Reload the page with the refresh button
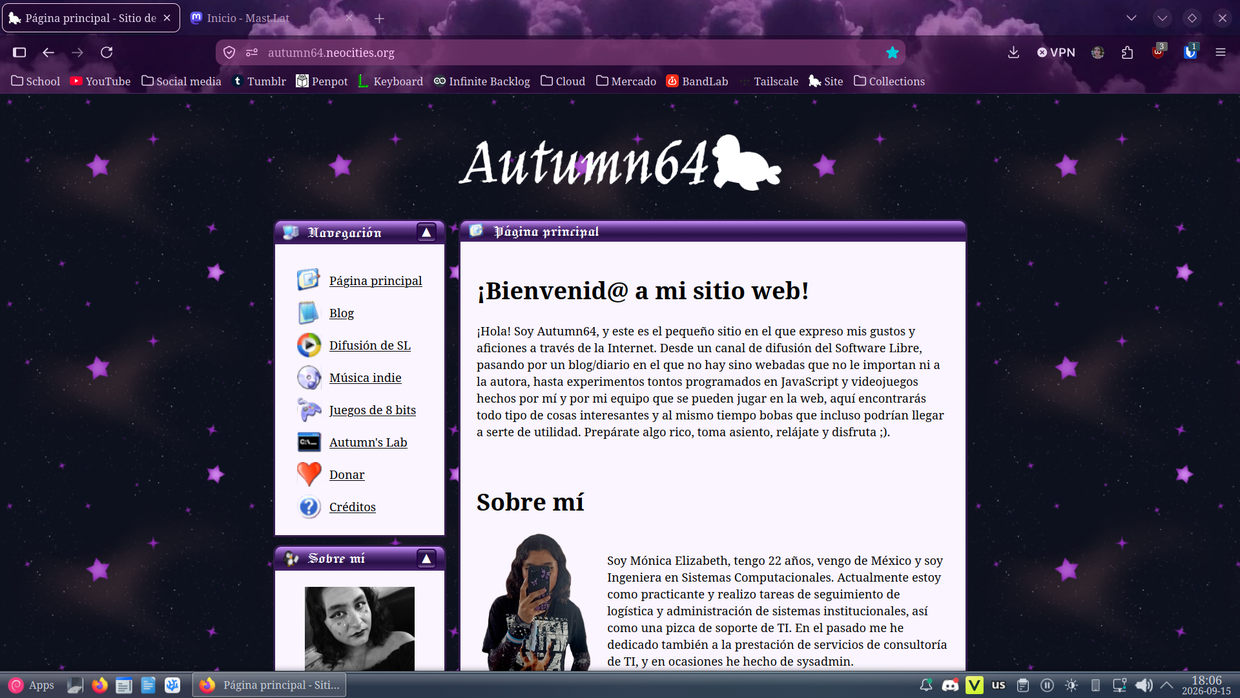 click(107, 53)
